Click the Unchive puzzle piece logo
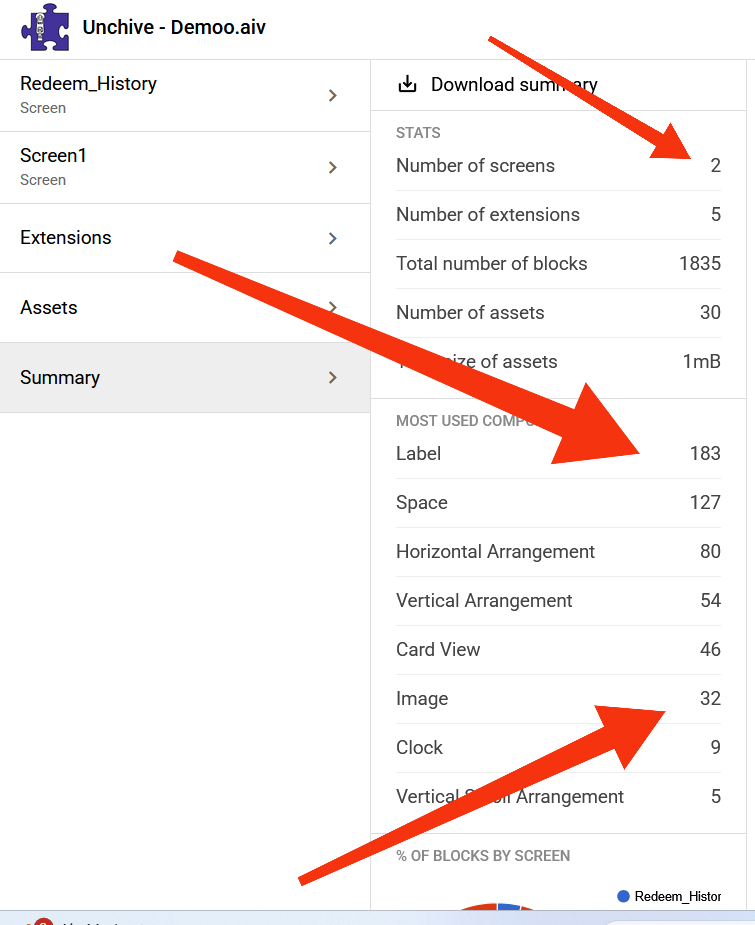This screenshot has width=755, height=925. 45,28
